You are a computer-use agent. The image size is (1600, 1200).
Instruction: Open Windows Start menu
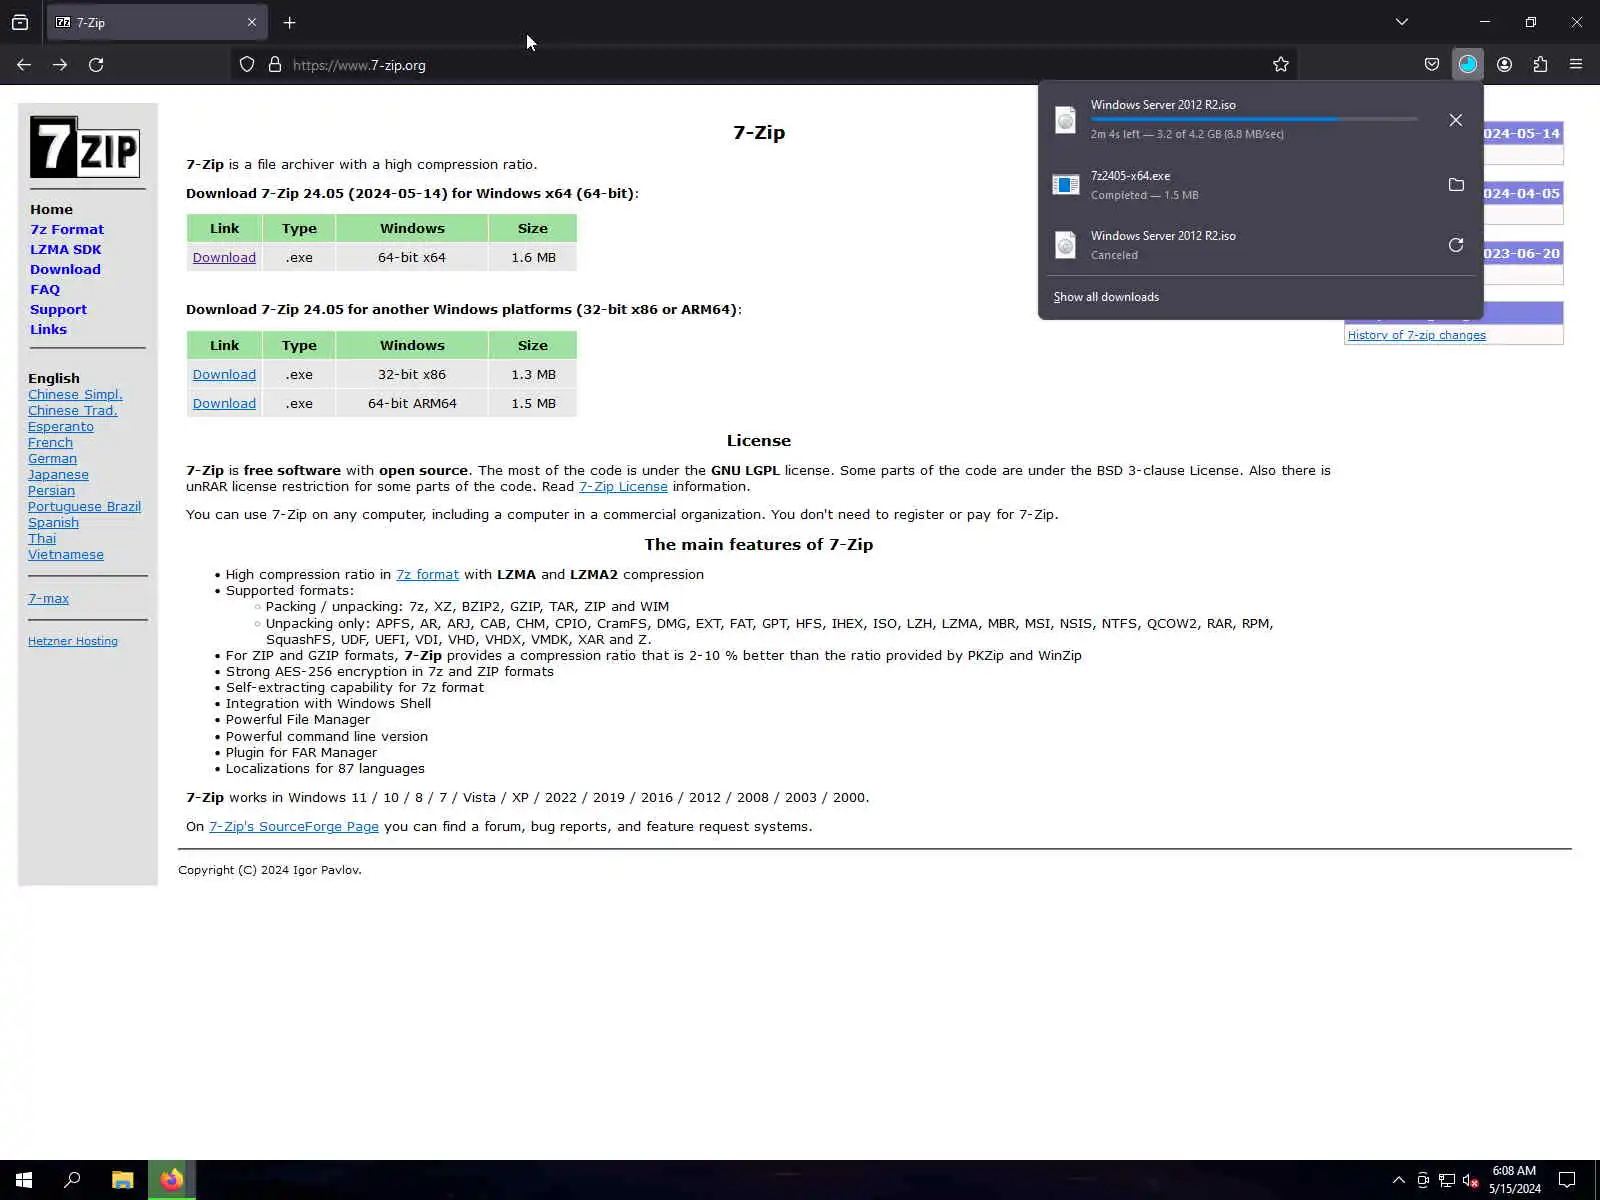(x=24, y=1180)
